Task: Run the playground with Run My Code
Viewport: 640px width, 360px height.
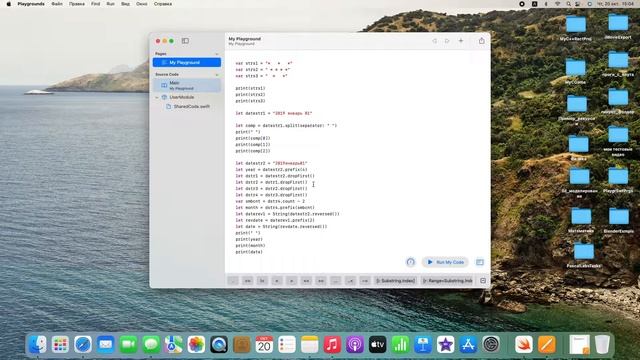Action: coord(445,262)
